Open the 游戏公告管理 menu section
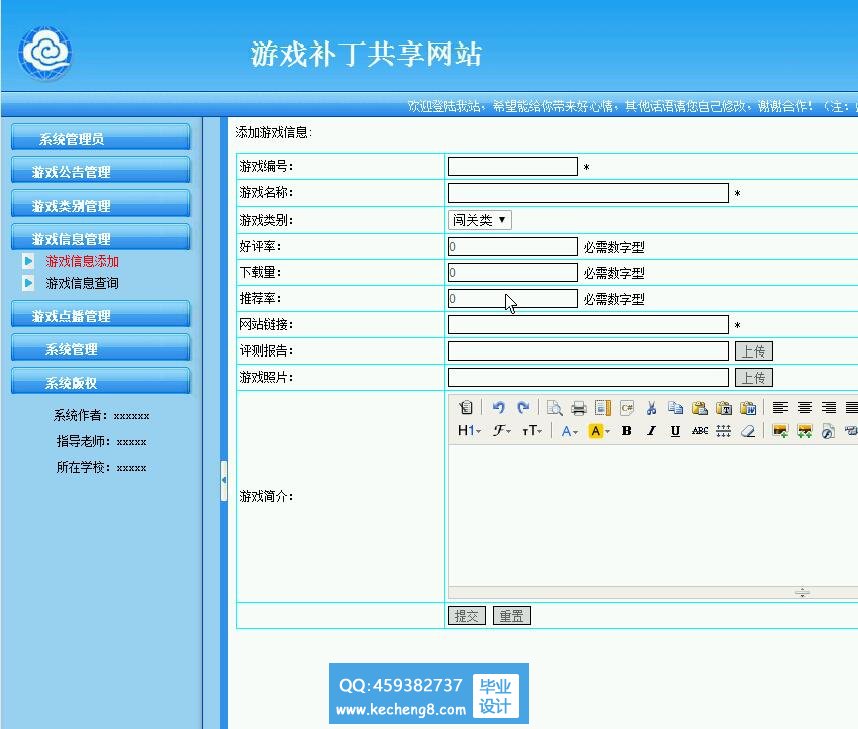The height and width of the screenshot is (729, 858). point(101,171)
